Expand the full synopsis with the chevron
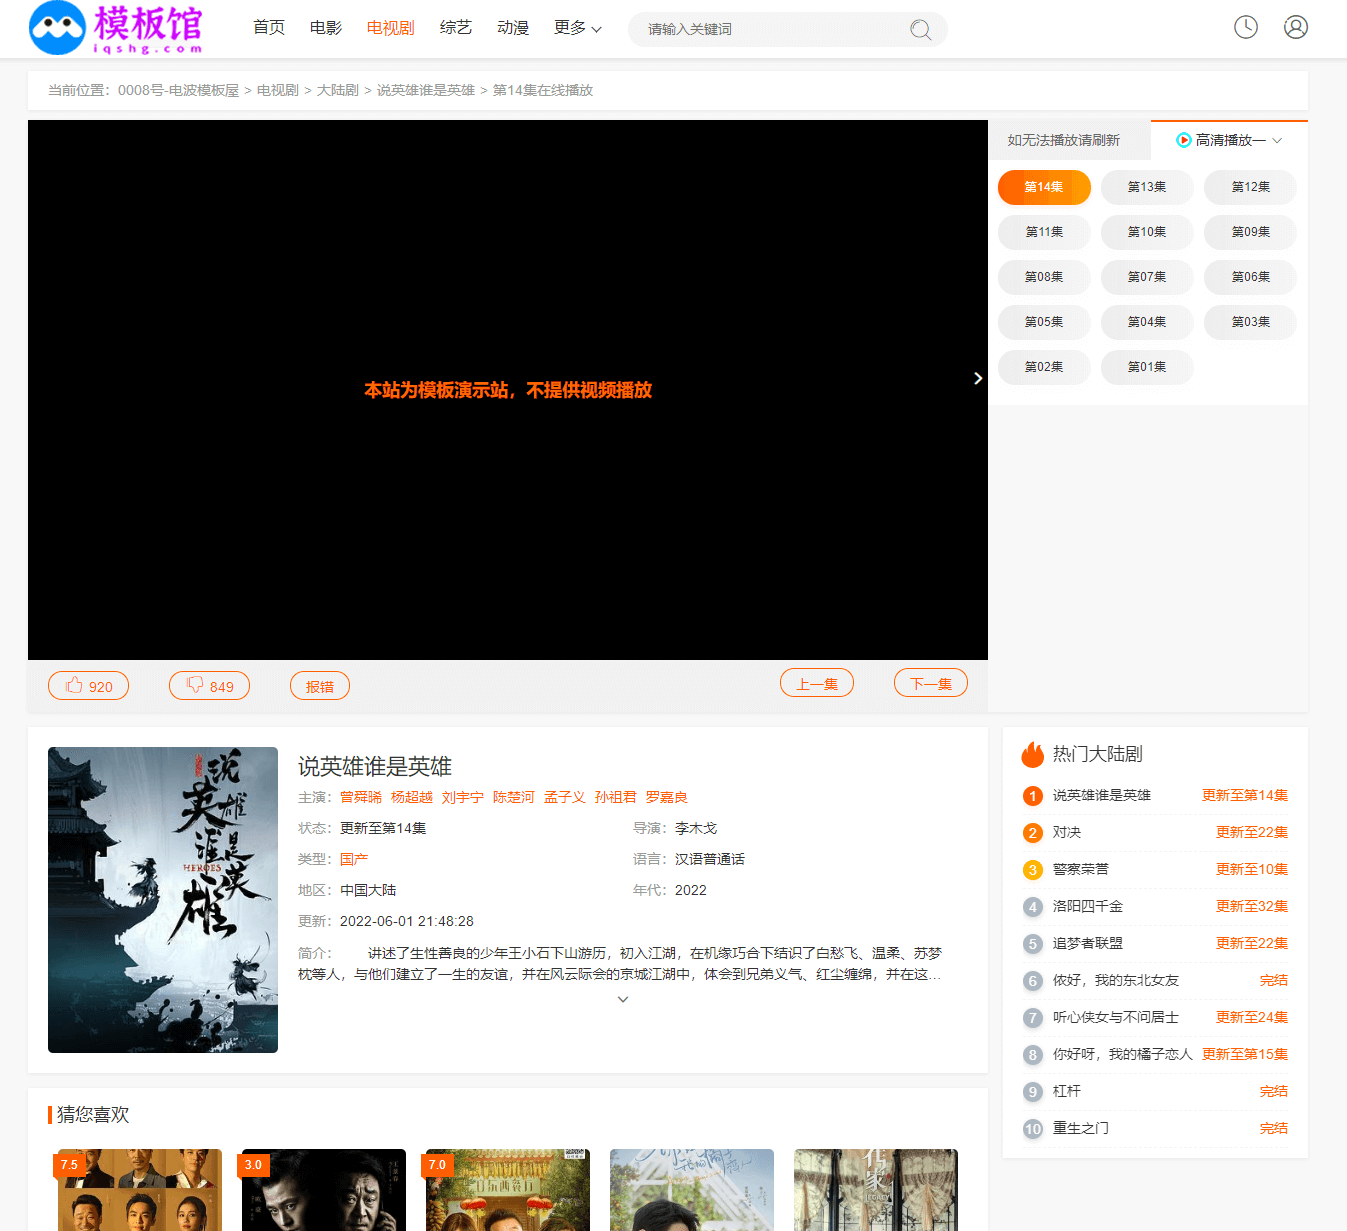Image resolution: width=1347 pixels, height=1231 pixels. tap(623, 999)
